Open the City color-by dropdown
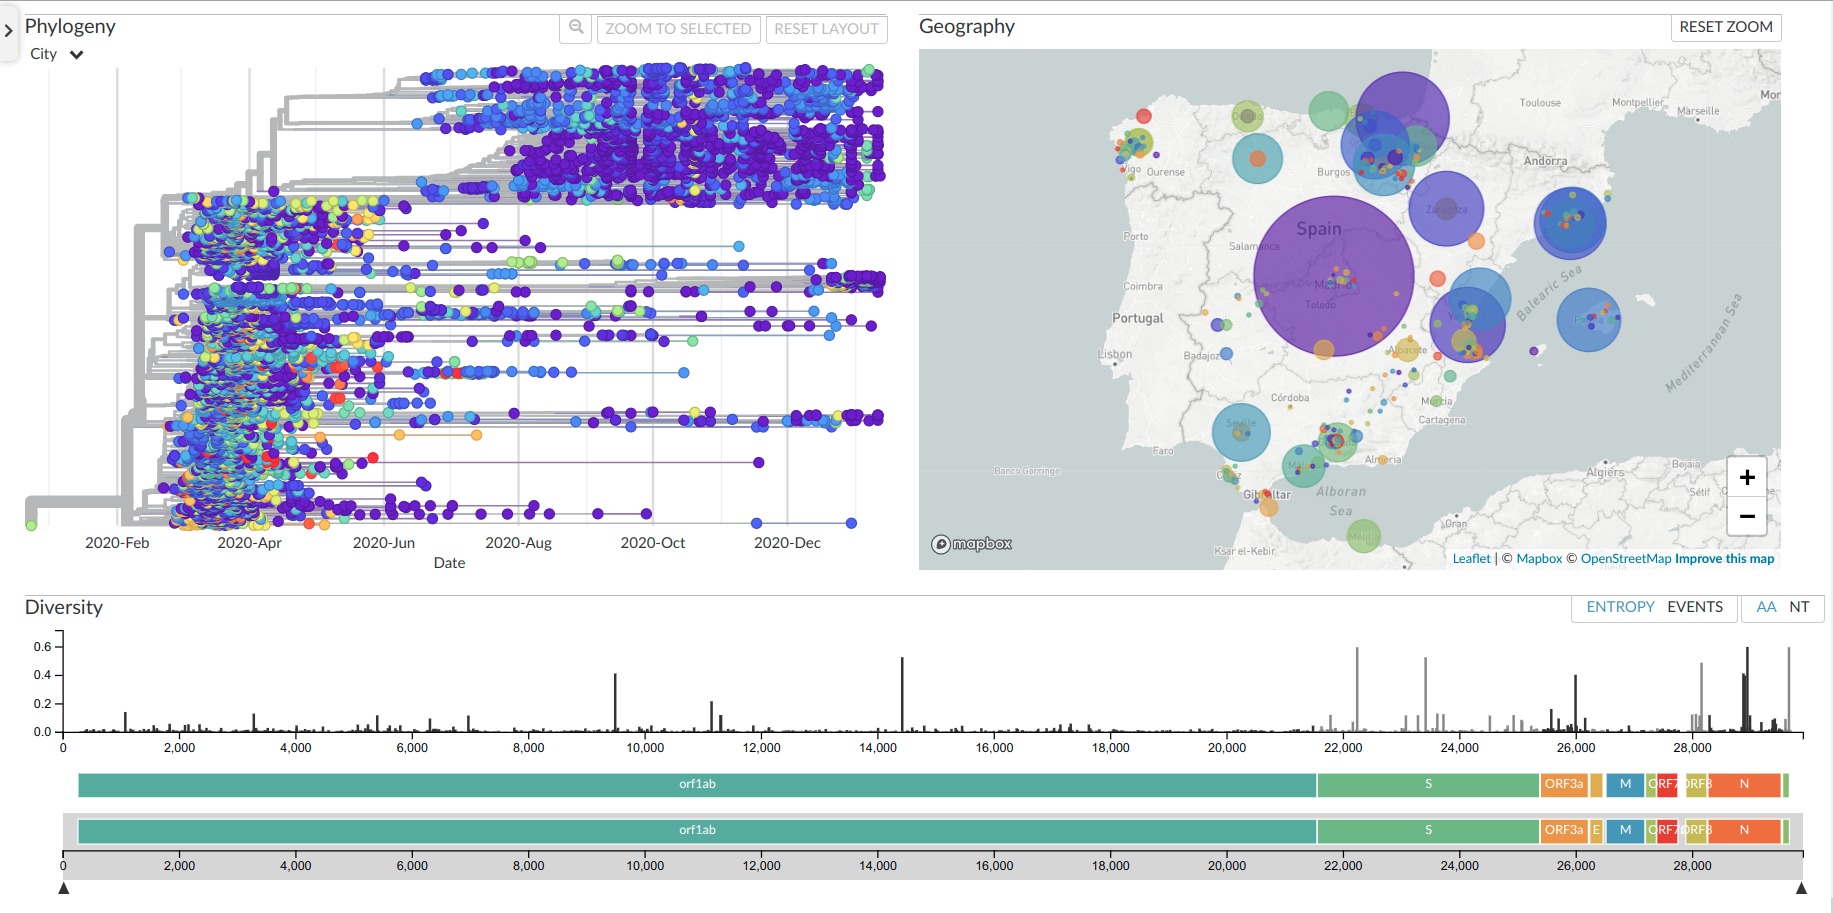1833x913 pixels. [57, 55]
